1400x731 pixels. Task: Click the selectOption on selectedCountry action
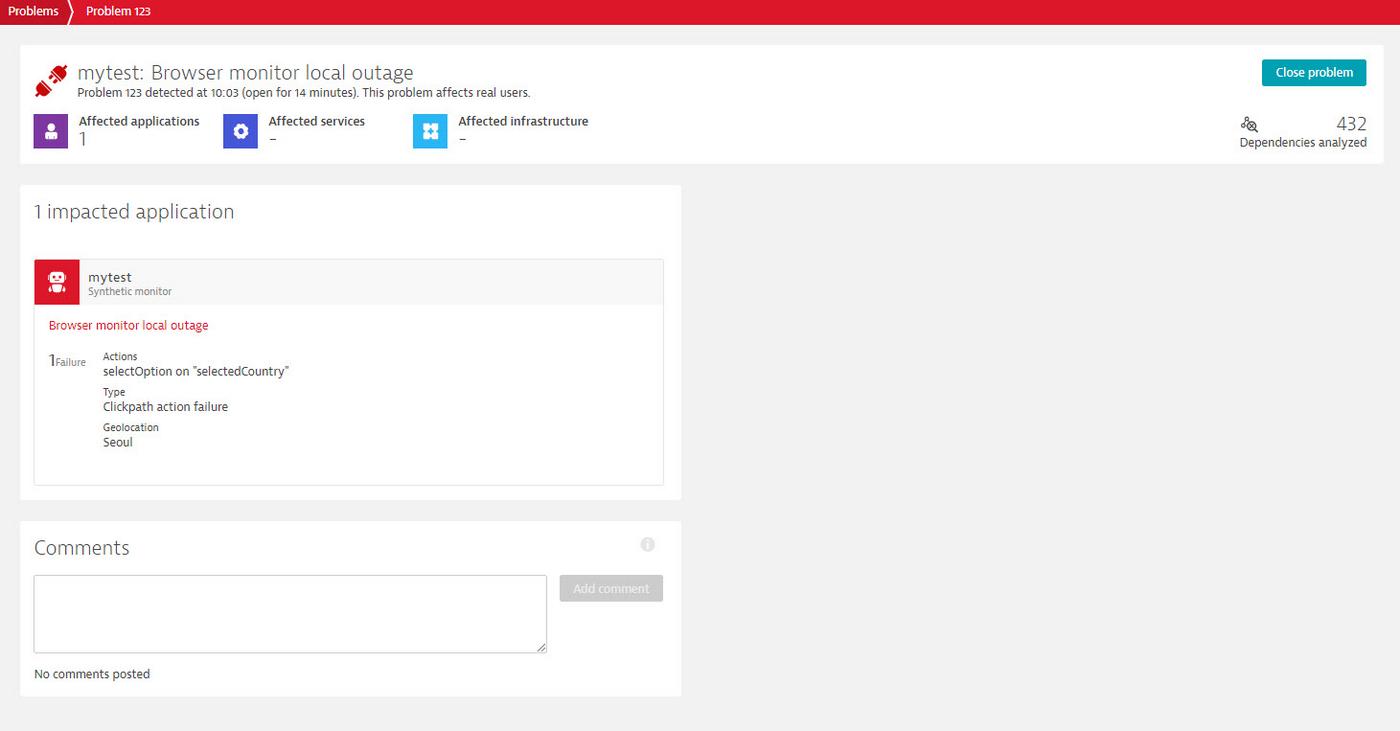point(195,370)
